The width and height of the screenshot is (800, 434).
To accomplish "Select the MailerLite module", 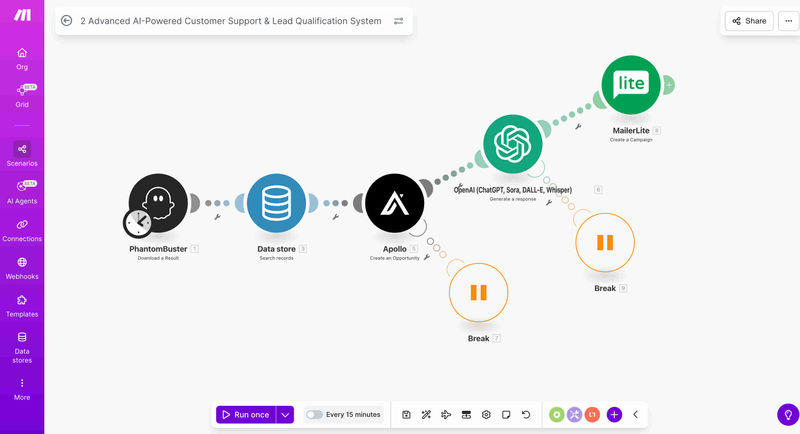I will click(631, 85).
